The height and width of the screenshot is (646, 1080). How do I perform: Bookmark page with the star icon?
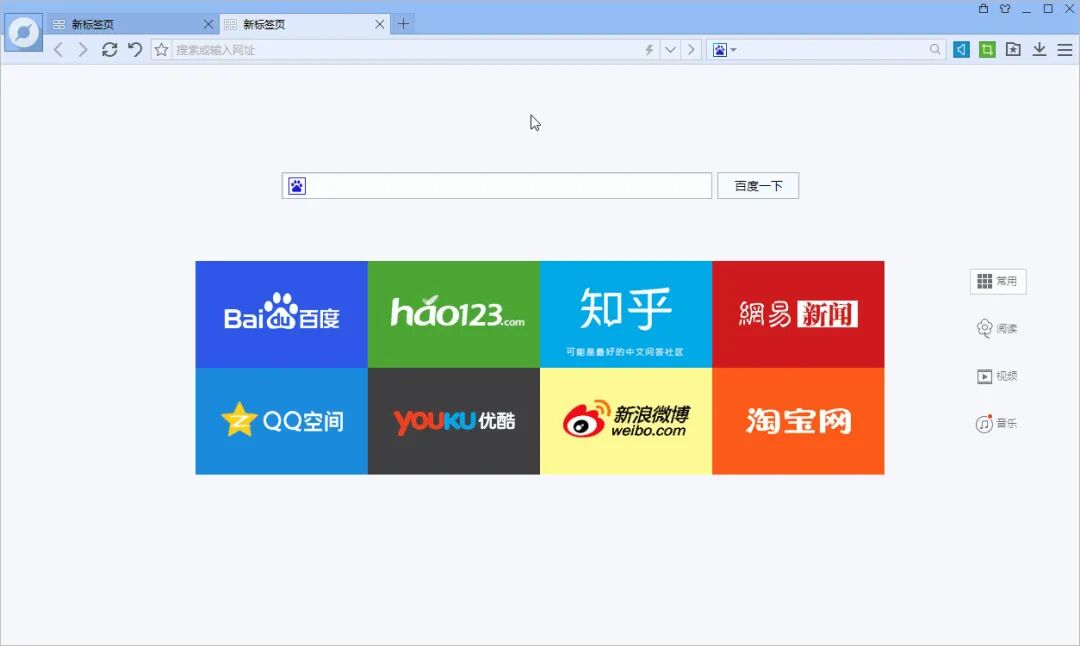coord(161,50)
